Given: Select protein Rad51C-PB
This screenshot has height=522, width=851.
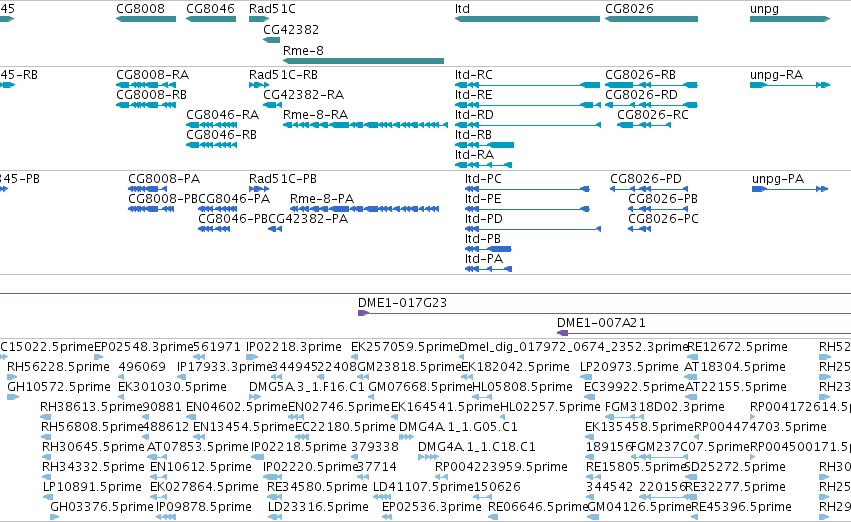Looking at the screenshot, I should [x=283, y=179].
